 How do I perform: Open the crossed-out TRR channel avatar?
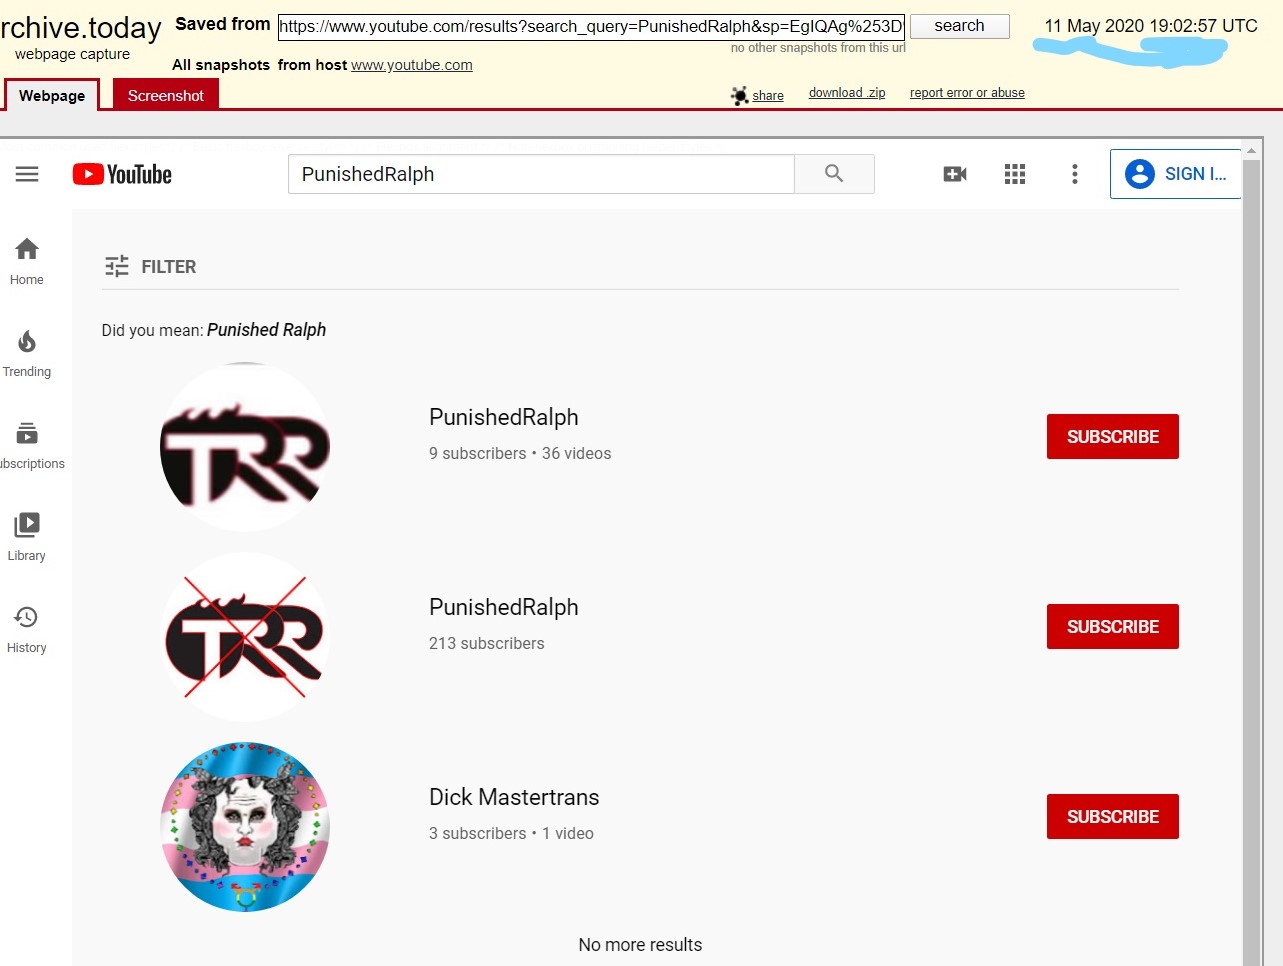245,637
